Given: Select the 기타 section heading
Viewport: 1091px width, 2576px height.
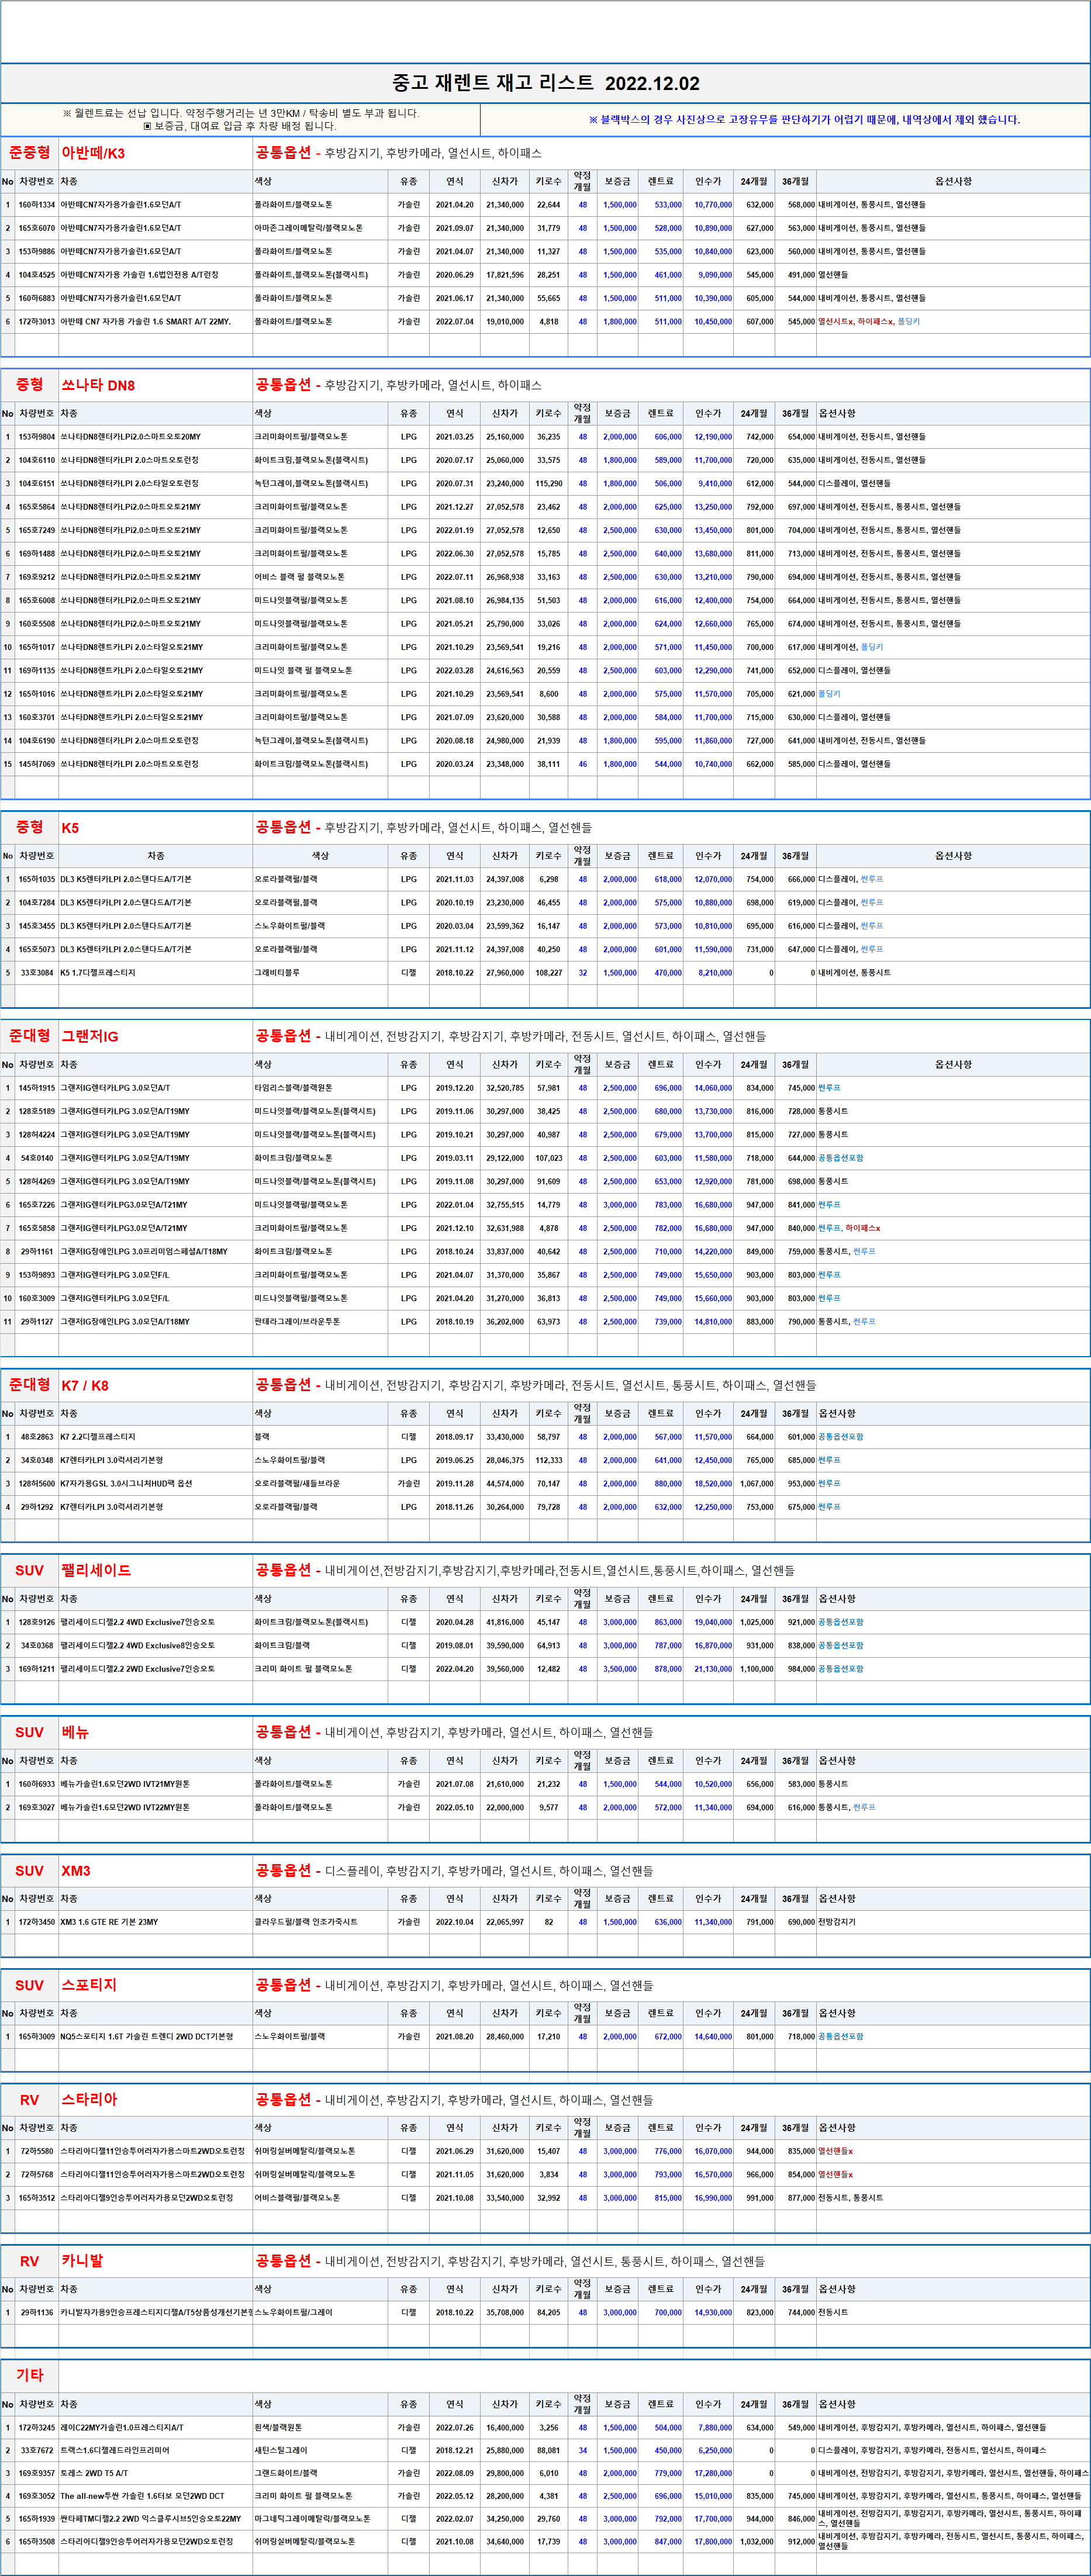Looking at the screenshot, I should (30, 2375).
